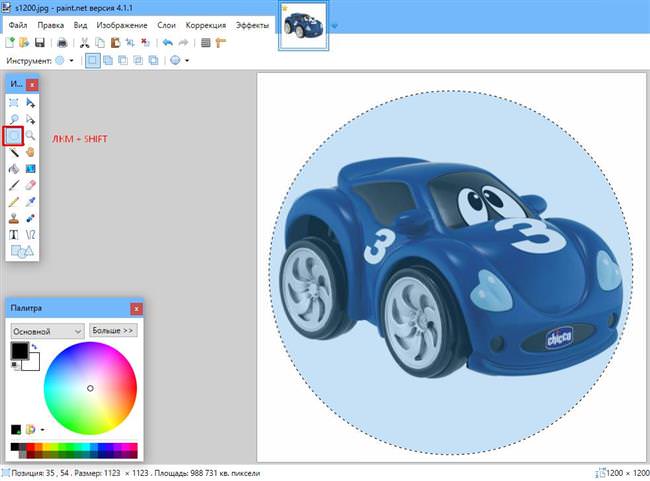The image size is (650, 481).
Task: Select the Line/Curve tool
Action: pos(30,235)
